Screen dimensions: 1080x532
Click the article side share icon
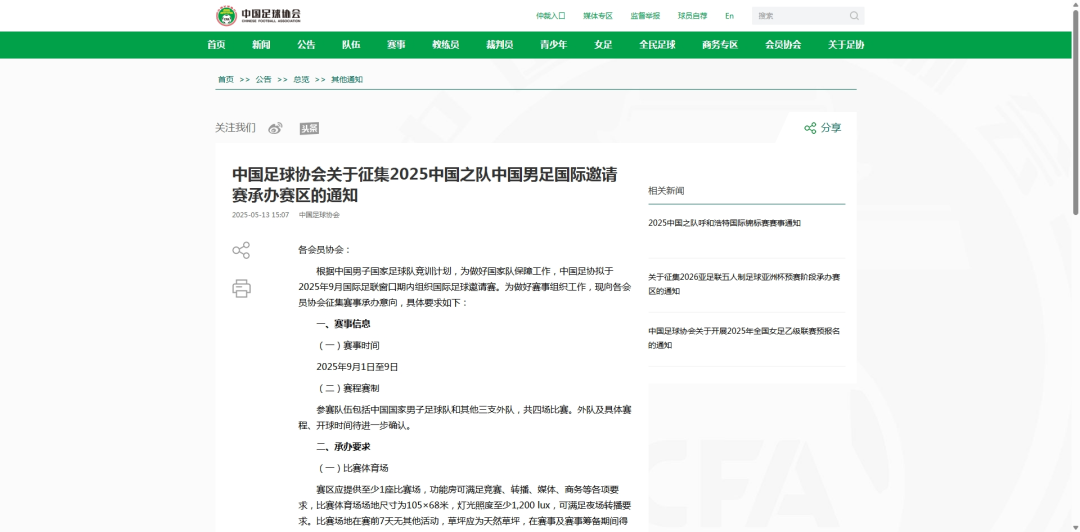(x=241, y=250)
